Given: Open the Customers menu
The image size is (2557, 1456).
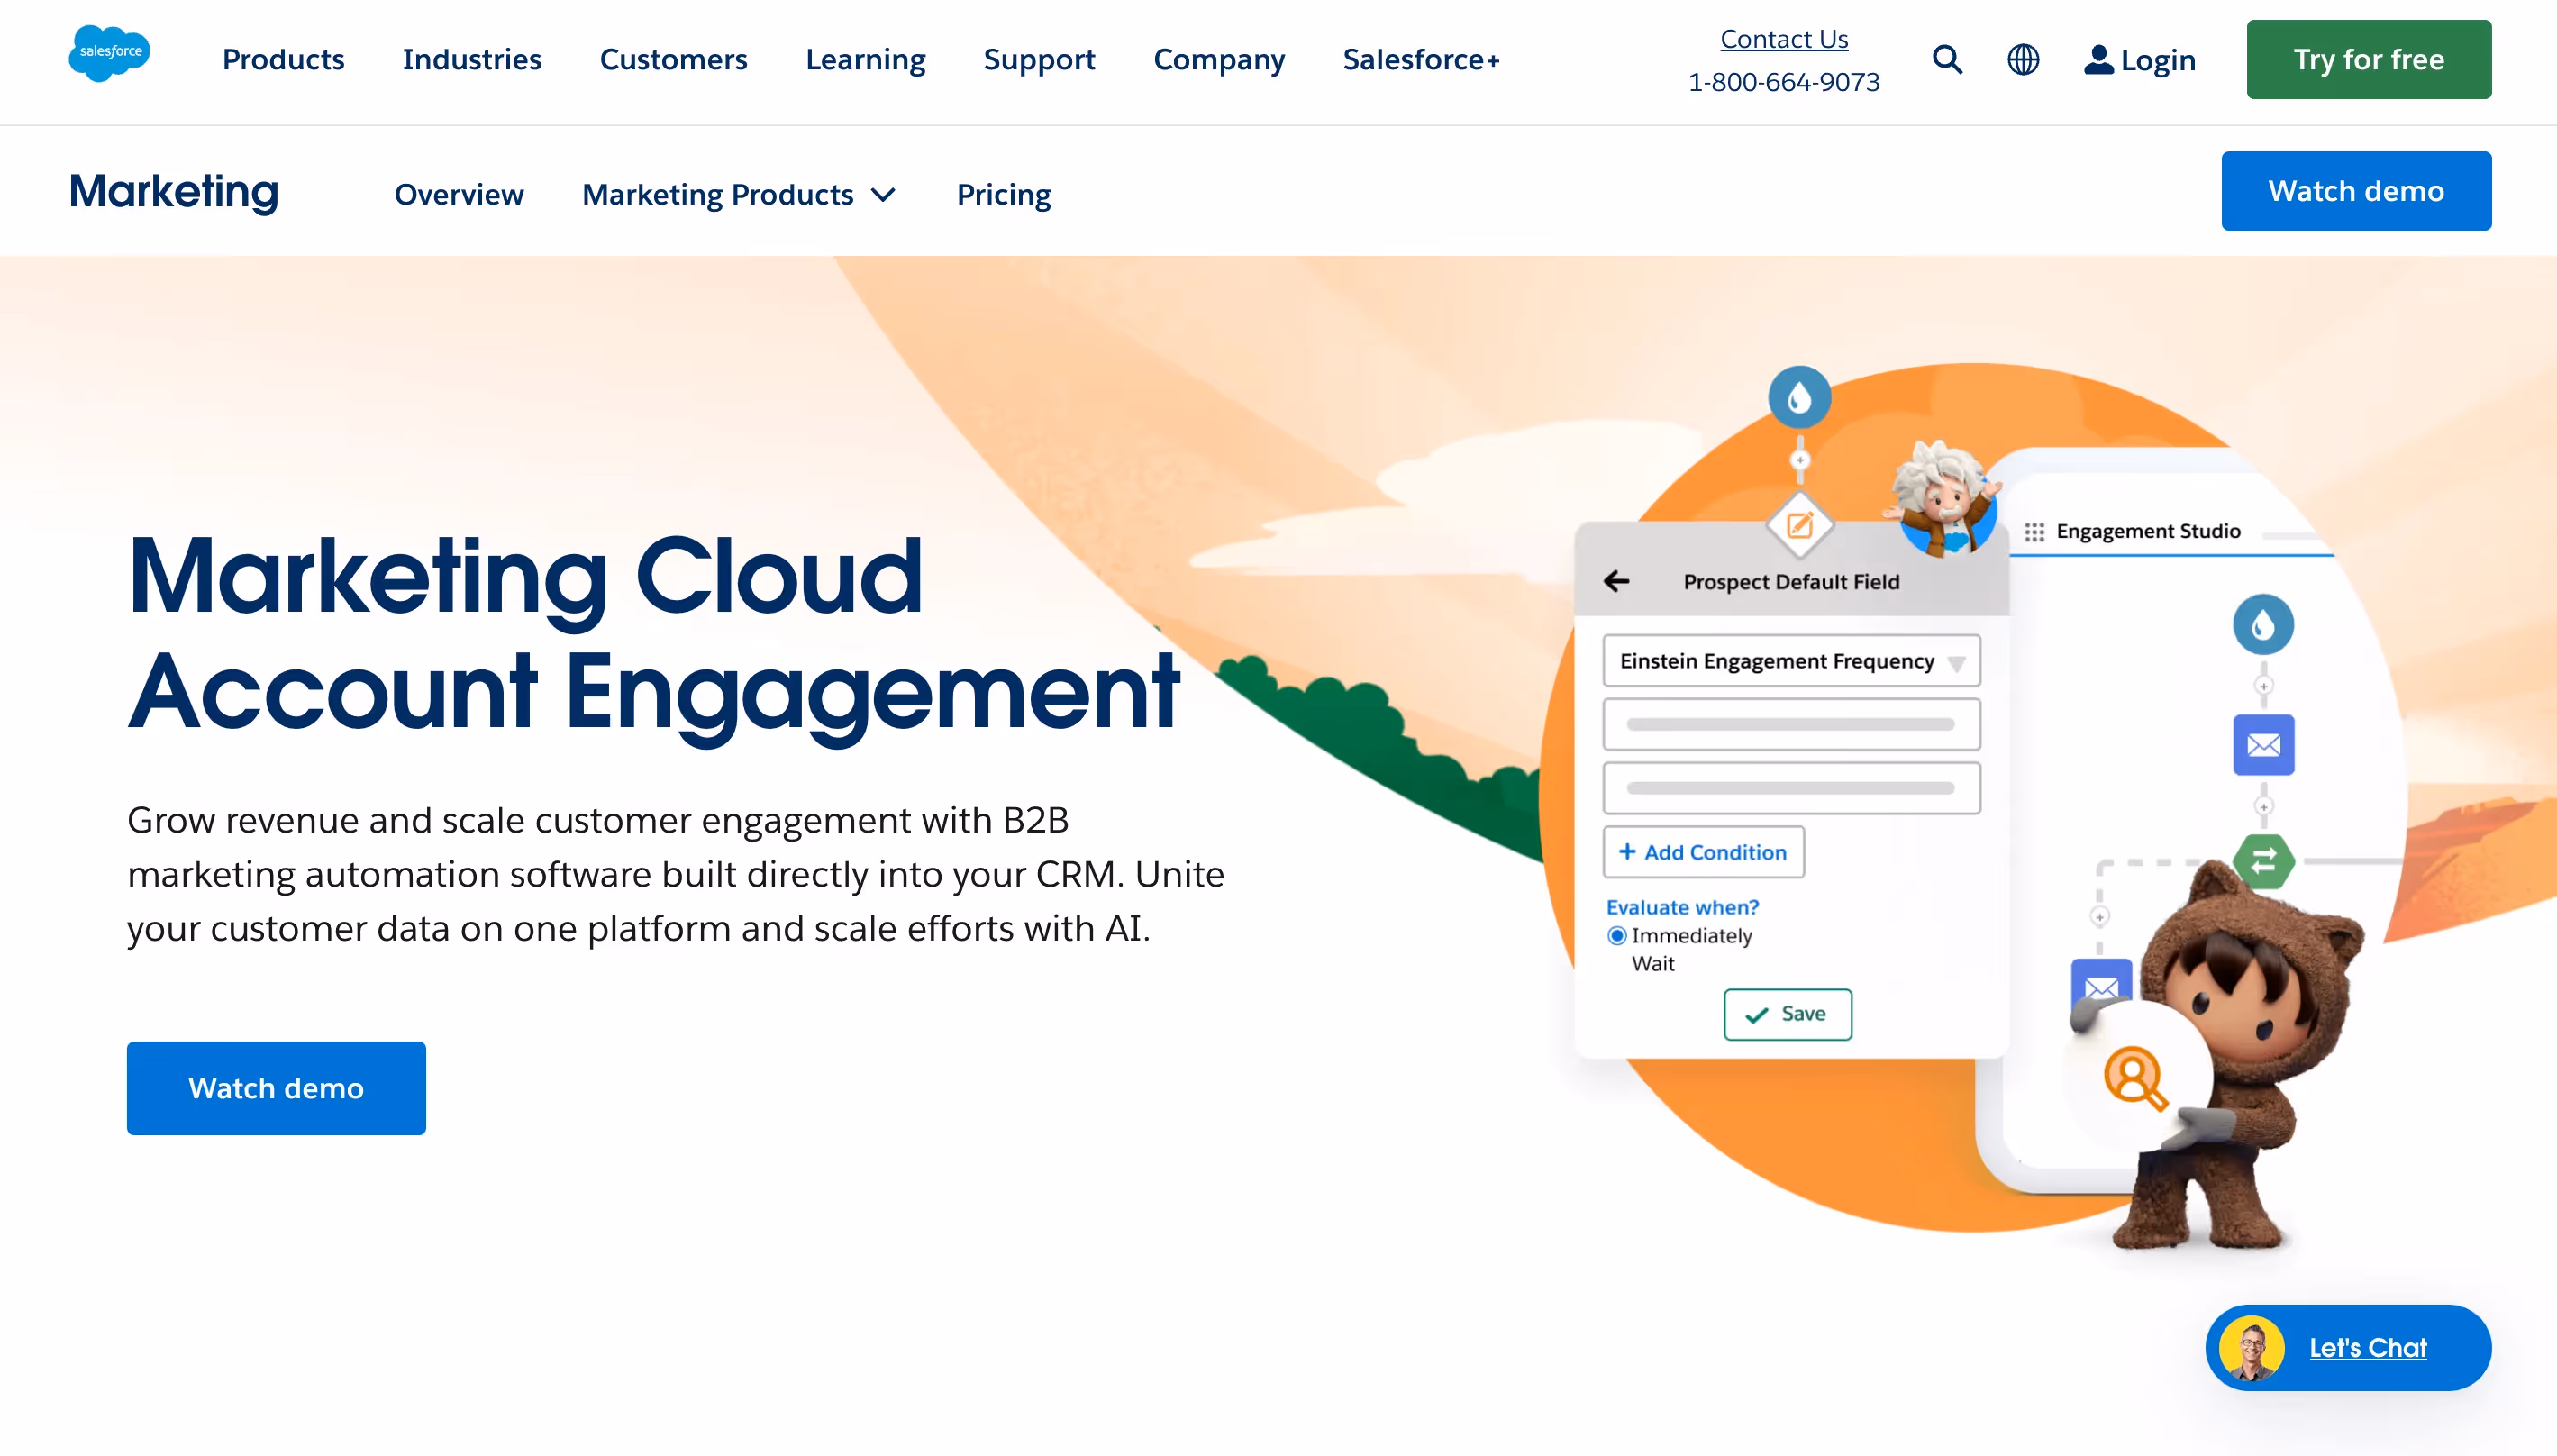Looking at the screenshot, I should click(x=673, y=60).
